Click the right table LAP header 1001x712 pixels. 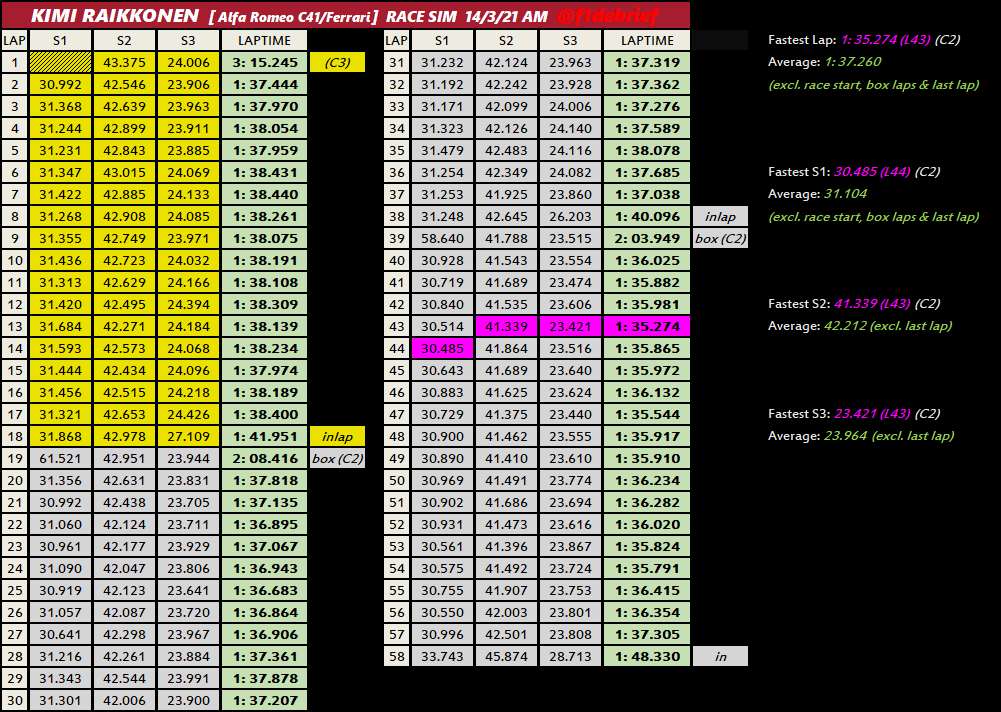(396, 40)
